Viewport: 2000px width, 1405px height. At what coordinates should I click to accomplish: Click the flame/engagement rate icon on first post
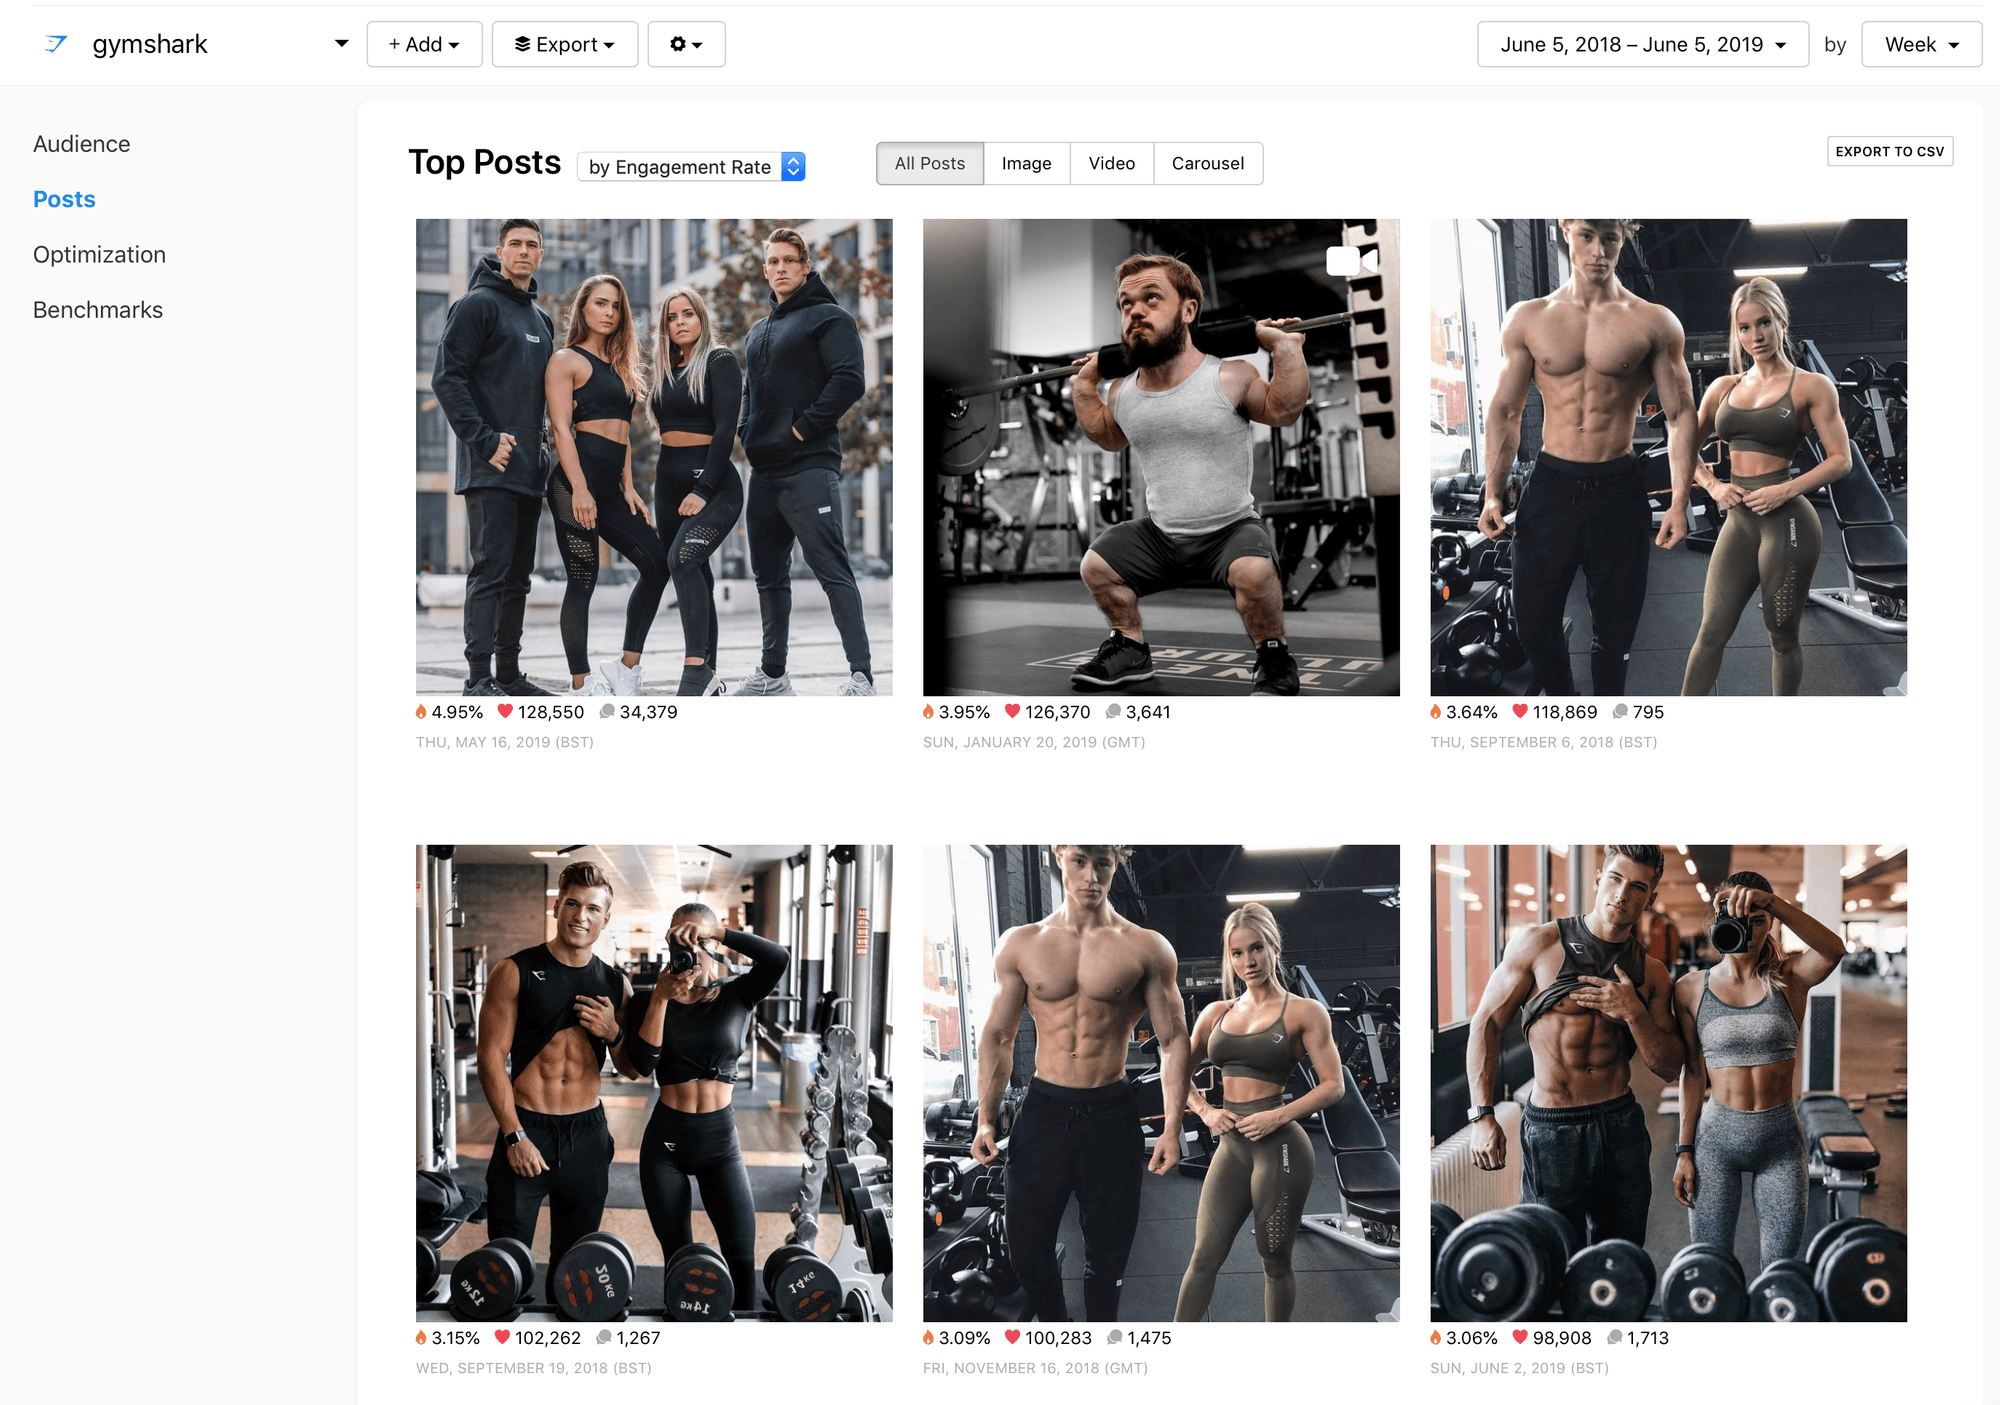422,712
